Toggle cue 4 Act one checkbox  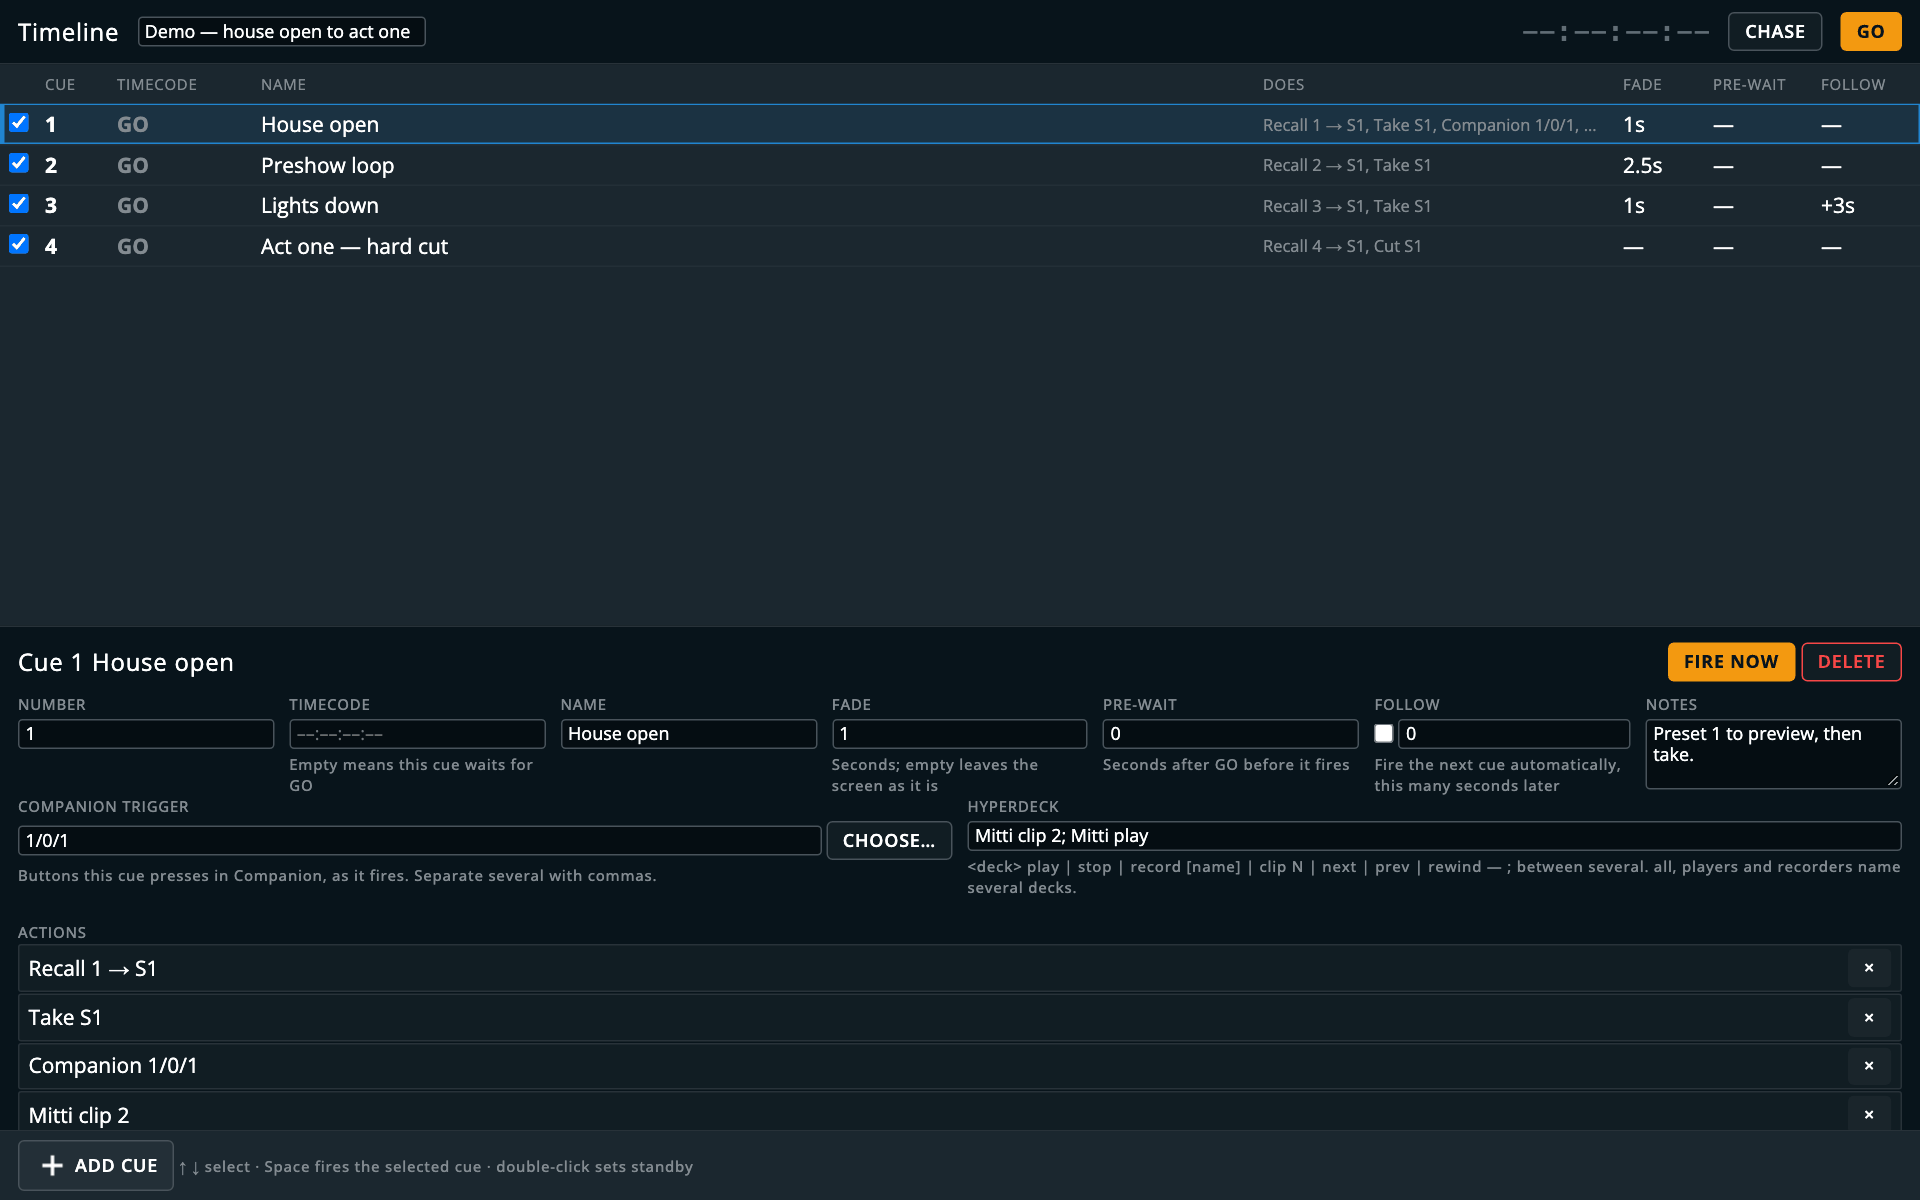coord(19,244)
